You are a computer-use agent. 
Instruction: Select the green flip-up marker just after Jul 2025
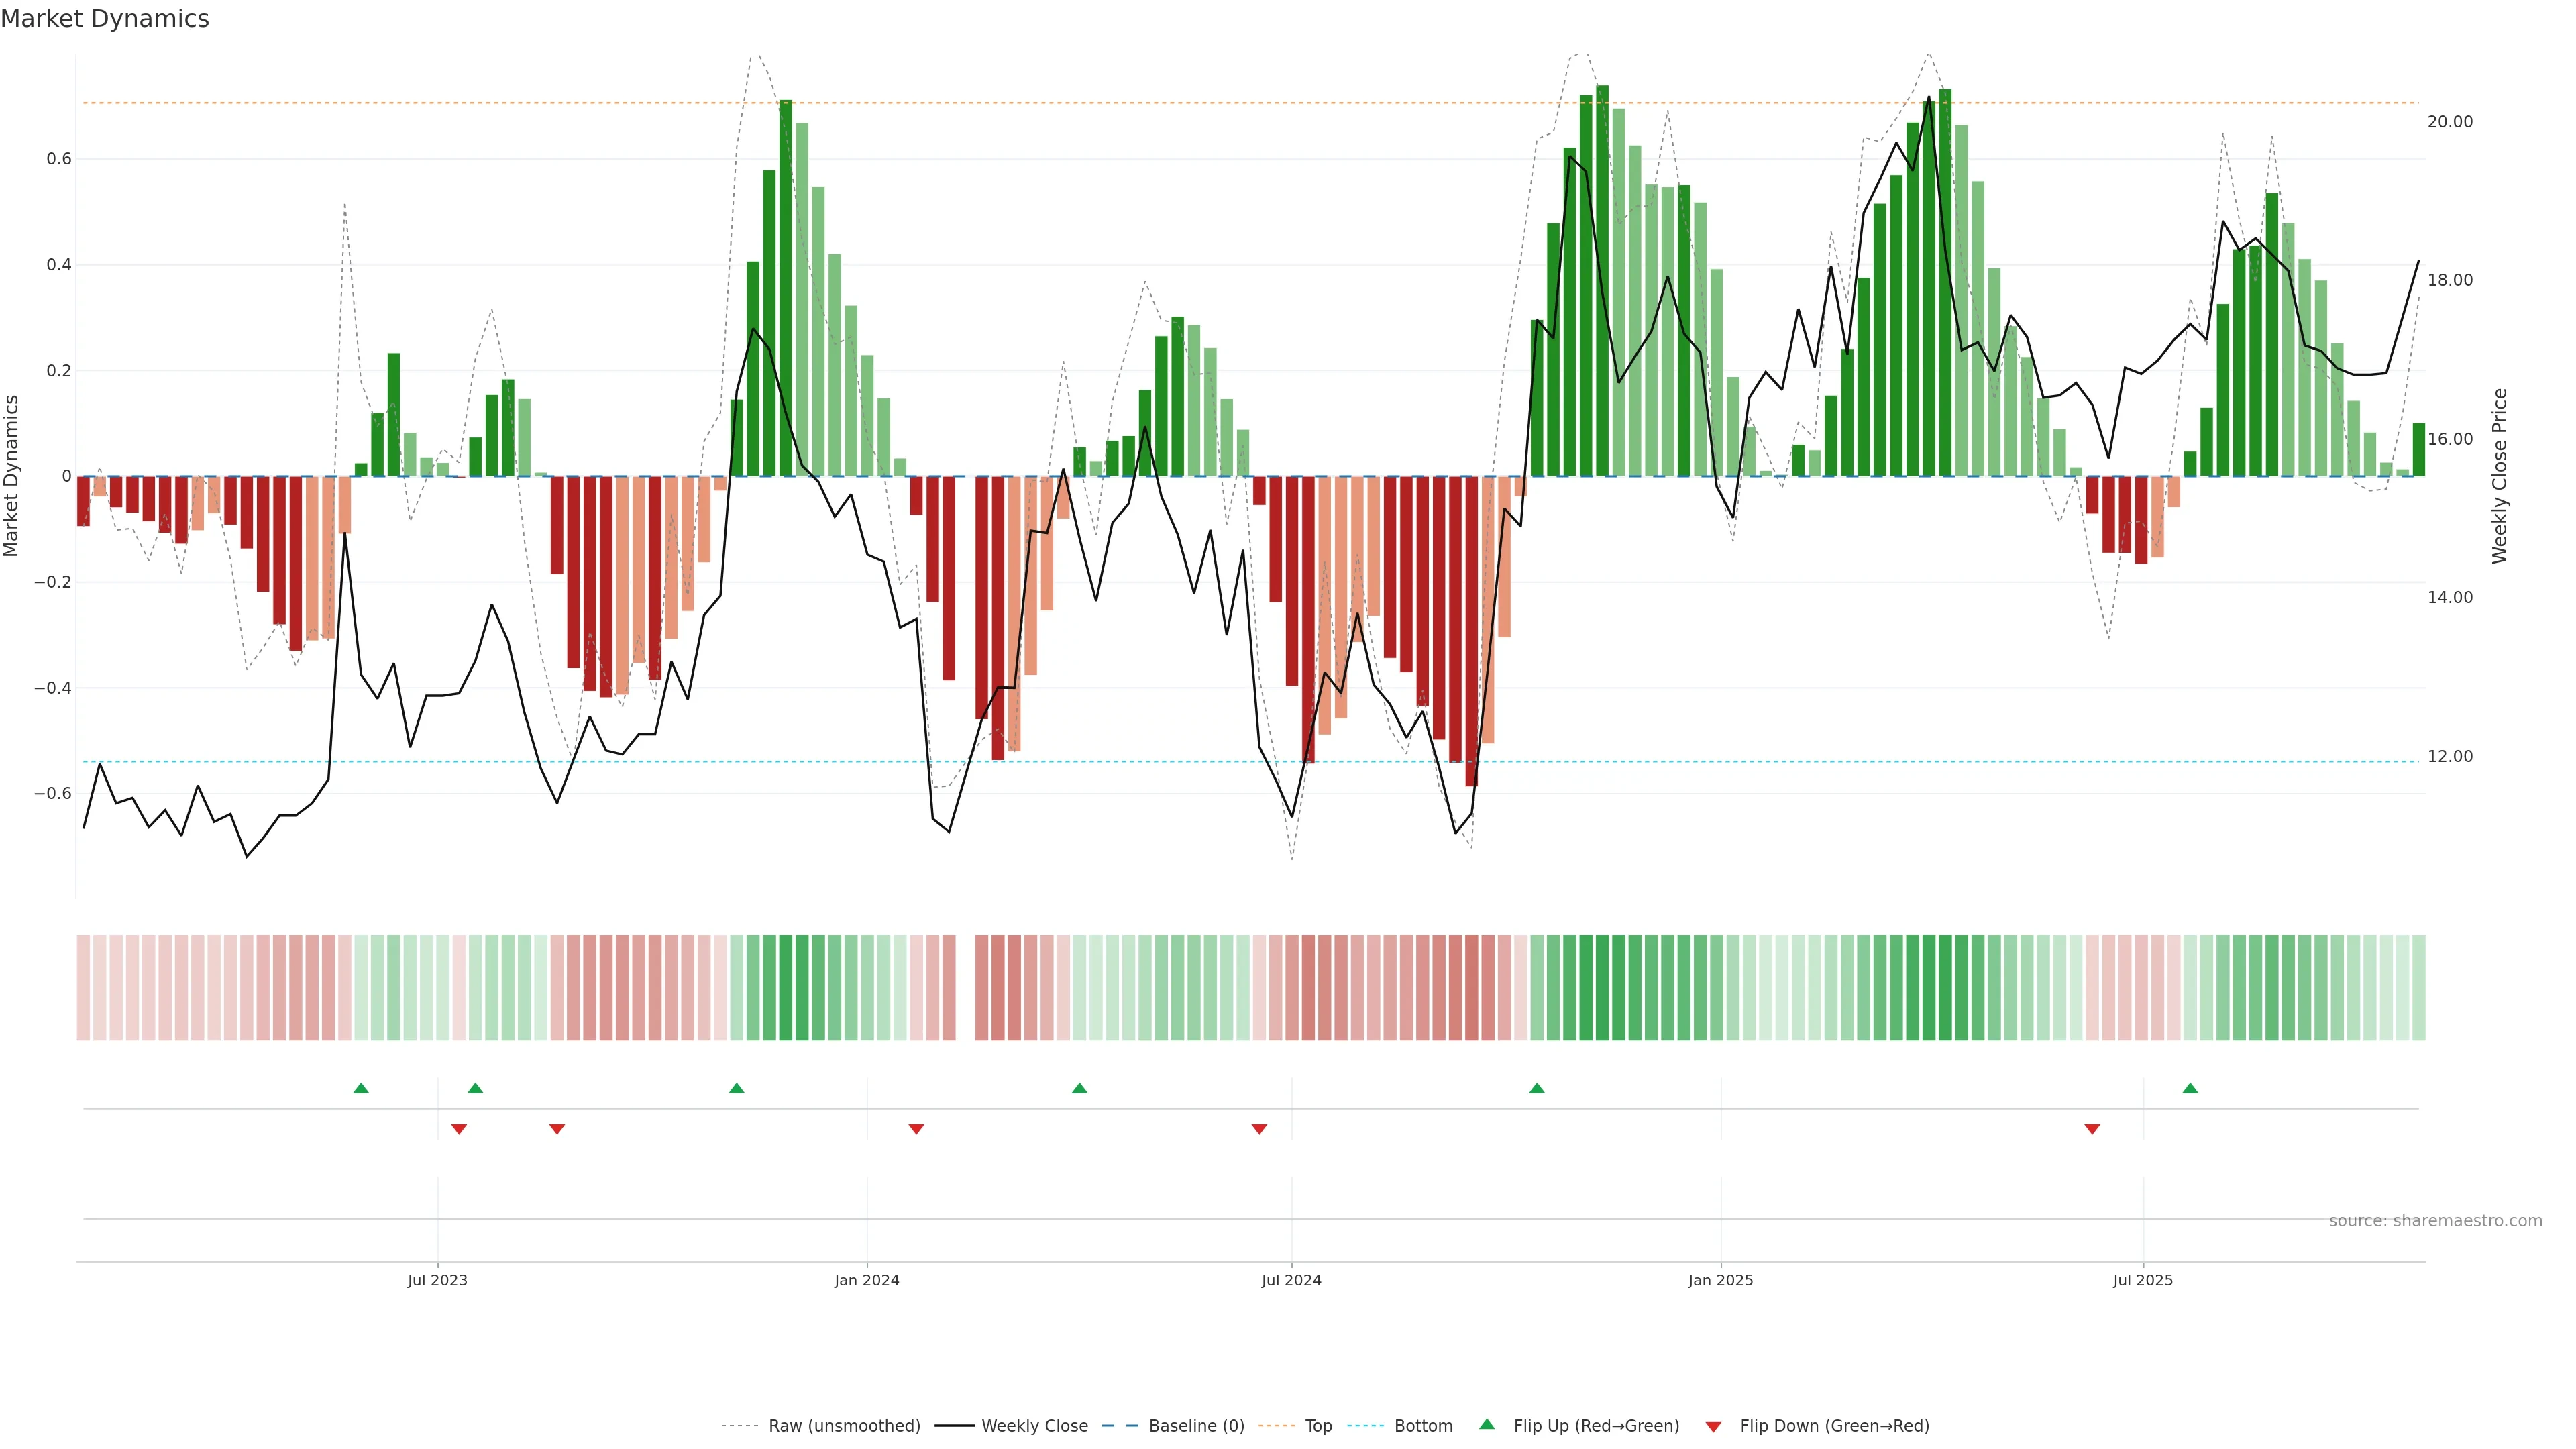[x=2190, y=1088]
